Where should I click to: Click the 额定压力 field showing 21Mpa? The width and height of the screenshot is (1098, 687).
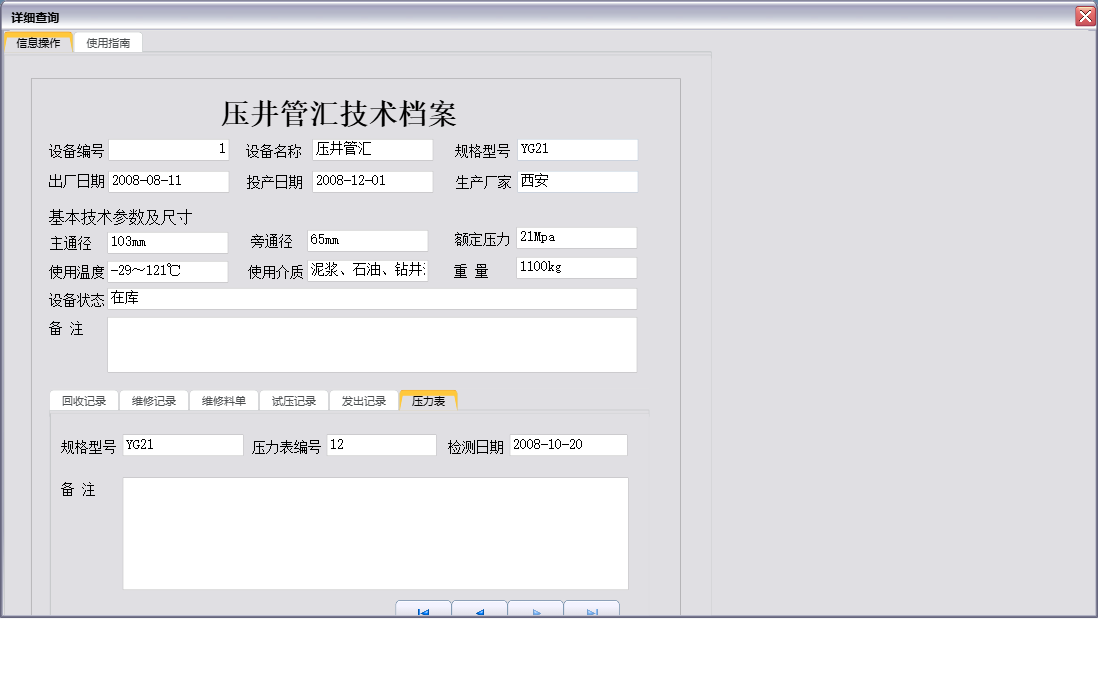point(576,237)
